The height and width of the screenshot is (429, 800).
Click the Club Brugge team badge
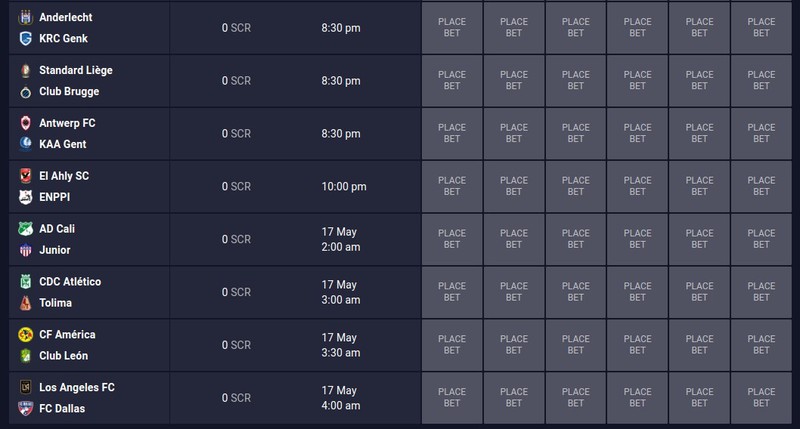(x=26, y=92)
